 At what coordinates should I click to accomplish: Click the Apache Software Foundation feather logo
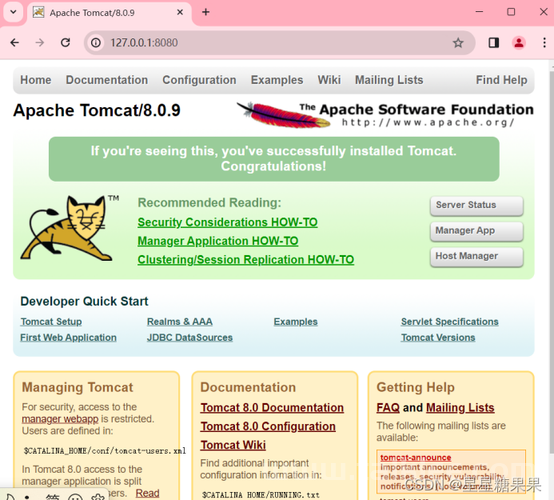point(283,115)
